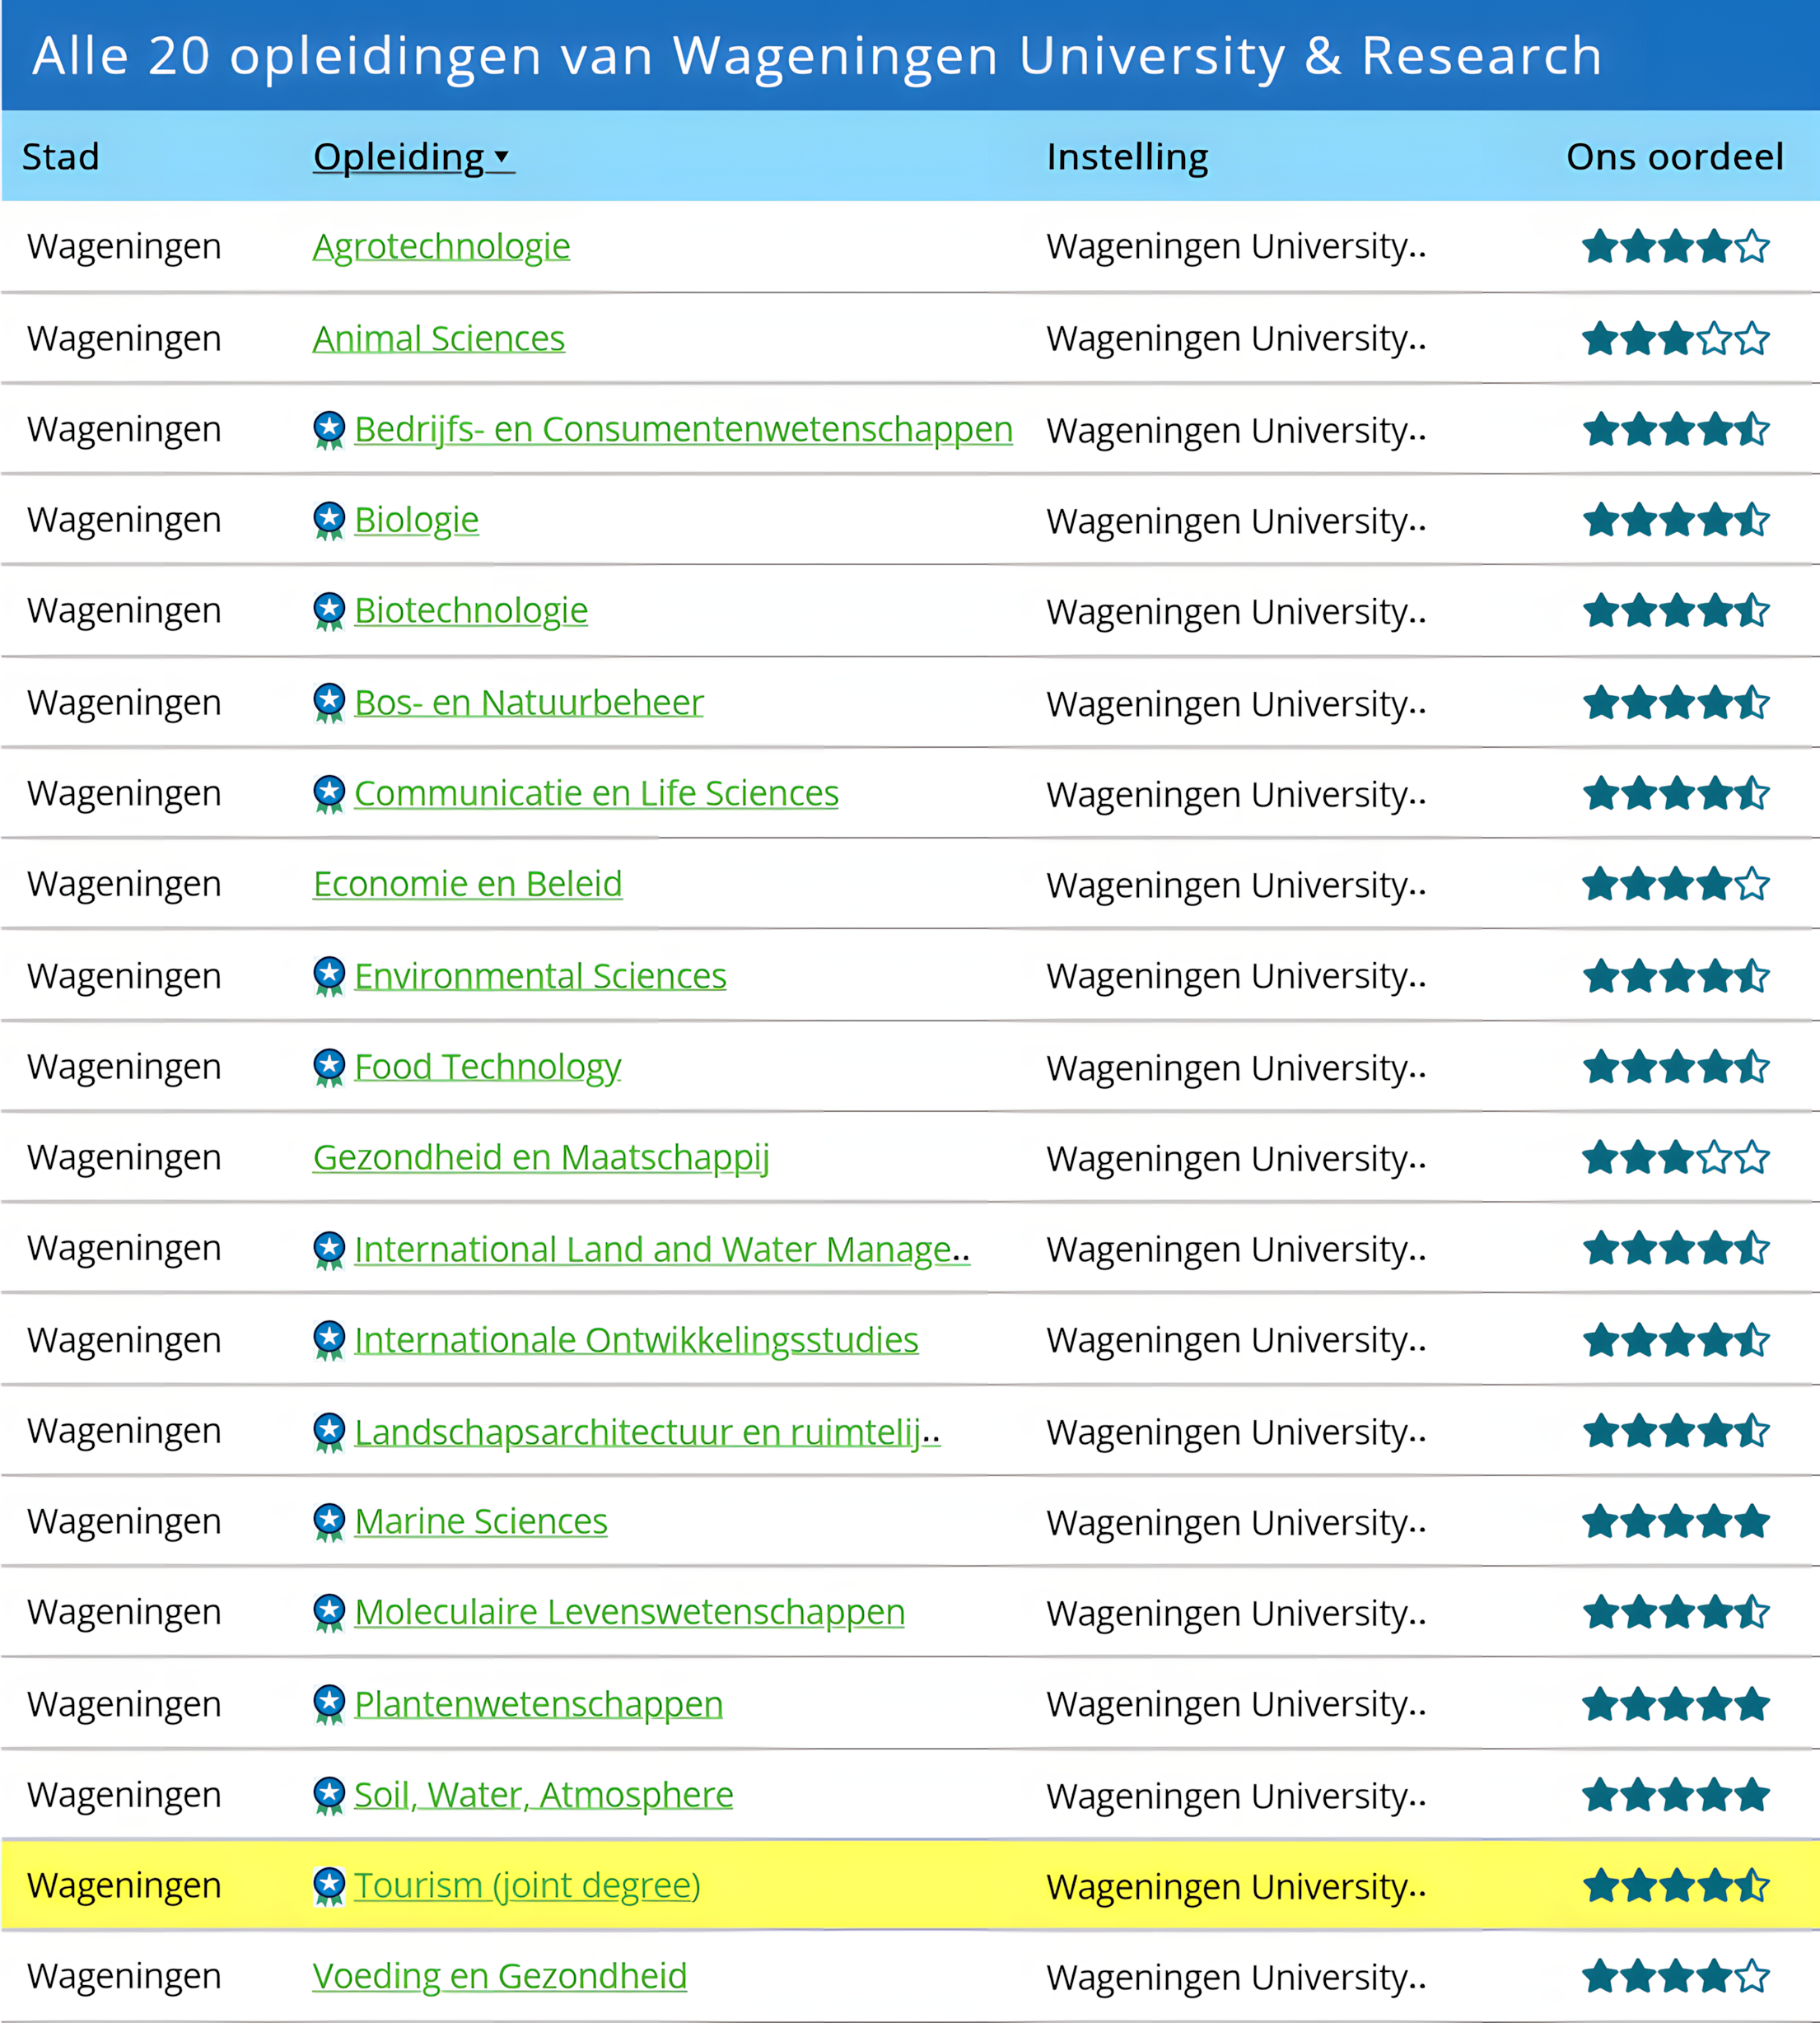
Task: Click the Ons oordeel column header
Action: (1675, 157)
